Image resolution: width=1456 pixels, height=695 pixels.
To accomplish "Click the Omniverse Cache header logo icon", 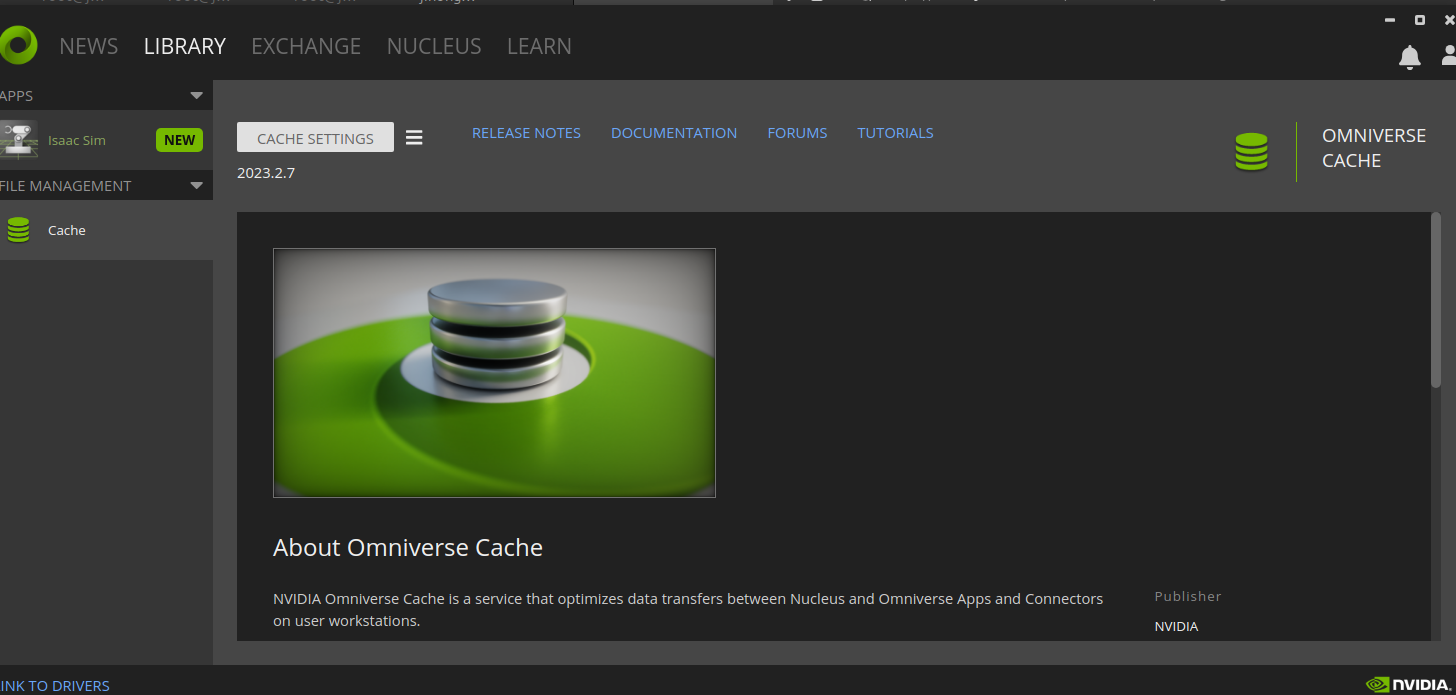I will 1251,152.
